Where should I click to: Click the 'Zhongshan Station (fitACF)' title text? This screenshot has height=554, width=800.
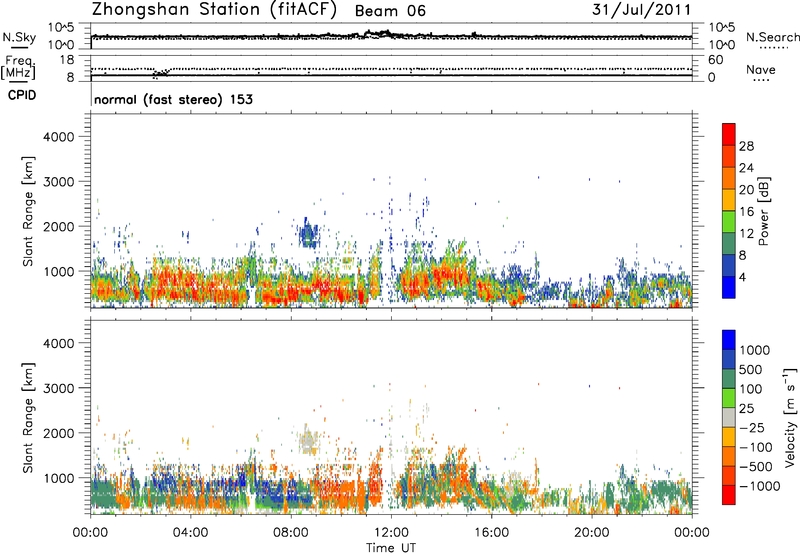[x=214, y=9]
